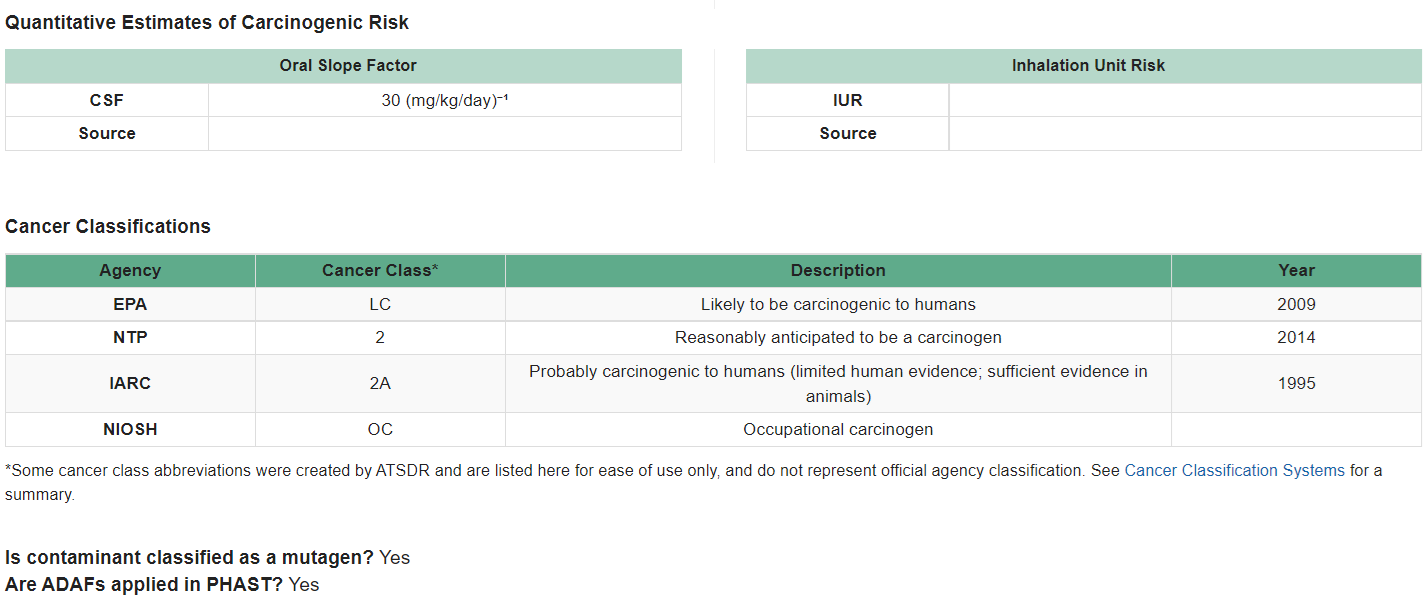Click the empty IUR value cell
The width and height of the screenshot is (1427, 603).
click(1185, 100)
